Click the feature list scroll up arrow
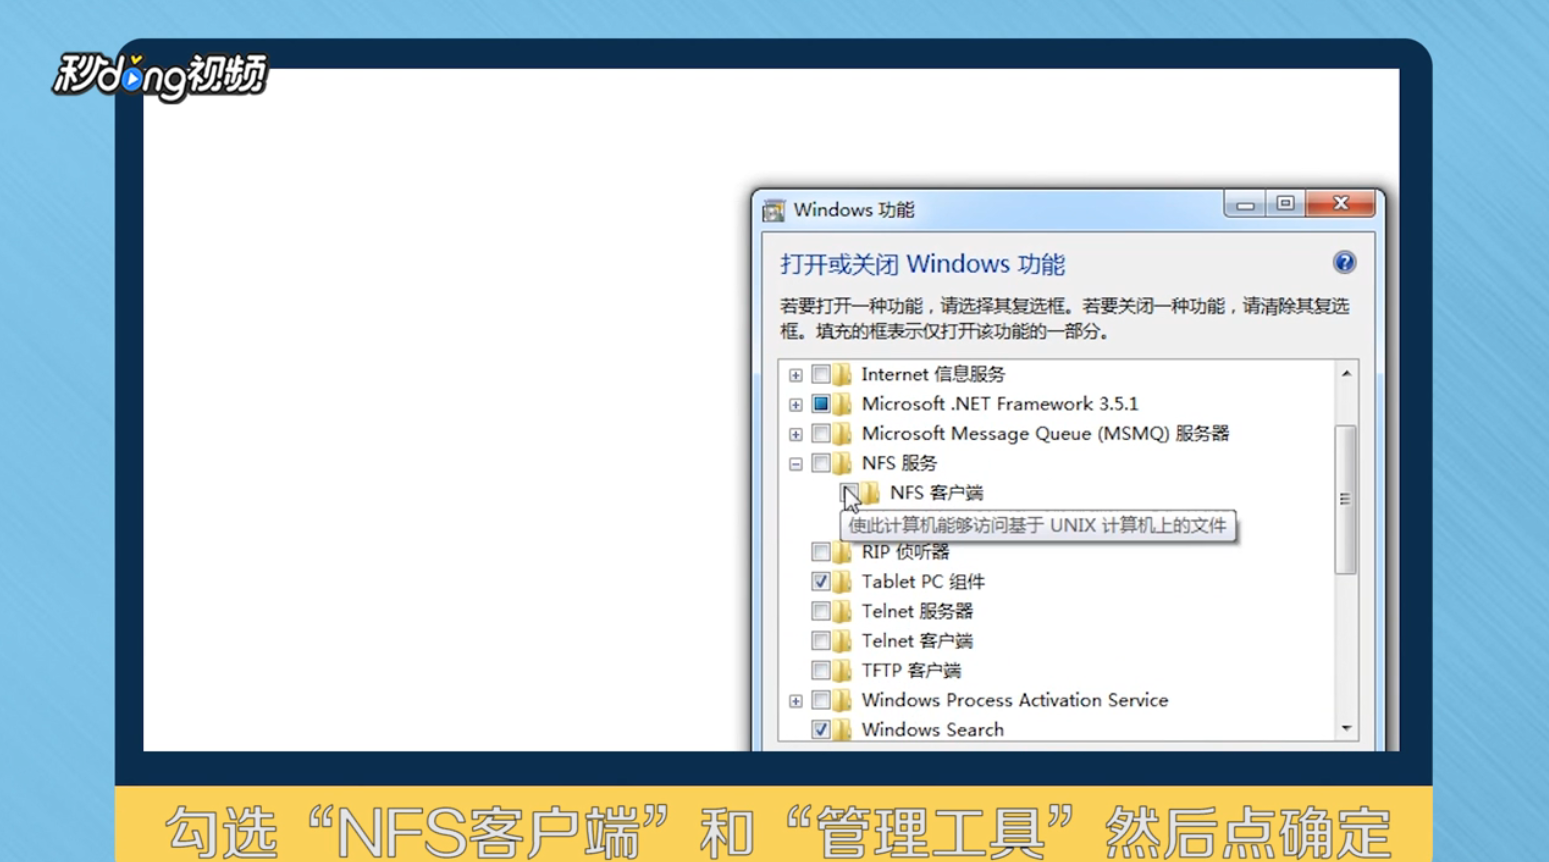The height and width of the screenshot is (862, 1549). [1346, 373]
